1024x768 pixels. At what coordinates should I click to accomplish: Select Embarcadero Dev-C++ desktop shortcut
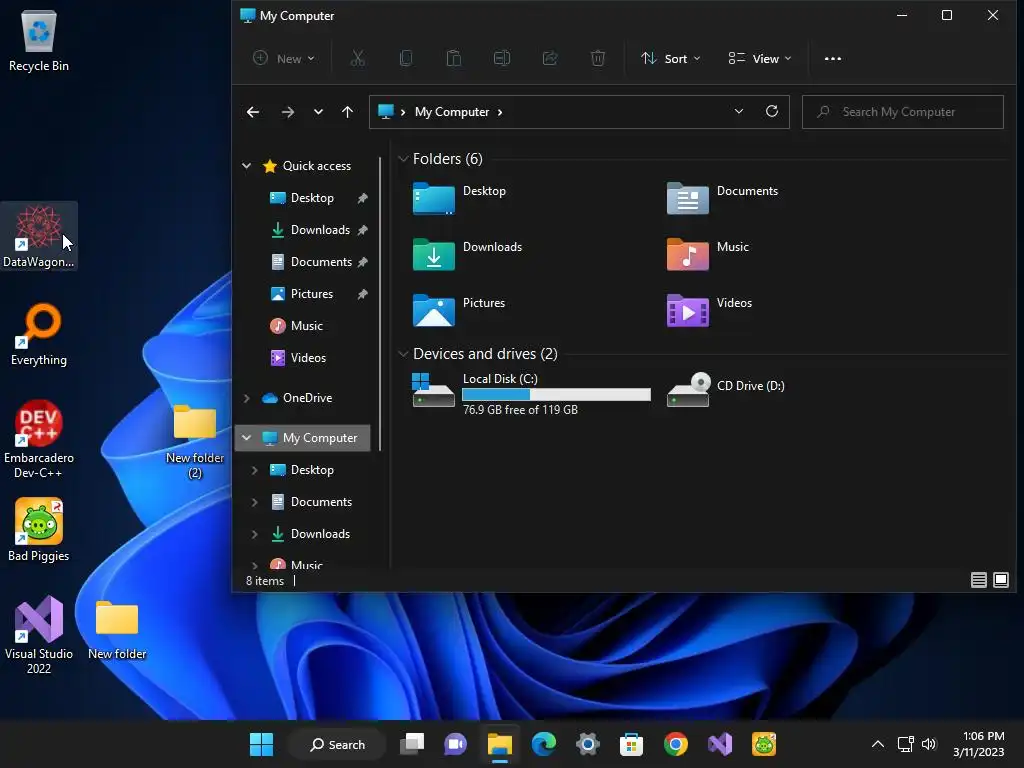(x=39, y=439)
